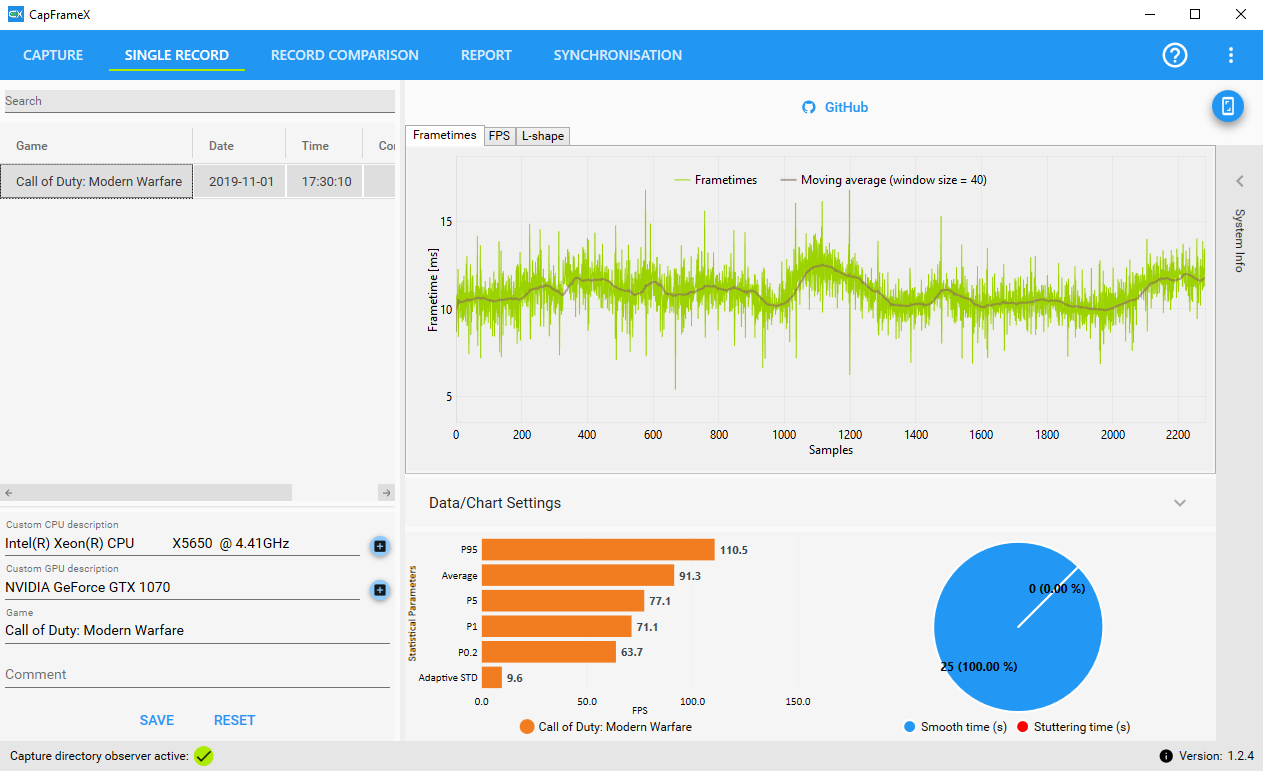This screenshot has width=1263, height=771.
Task: Toggle the Smooth time (s) legend entry
Action: 954,727
